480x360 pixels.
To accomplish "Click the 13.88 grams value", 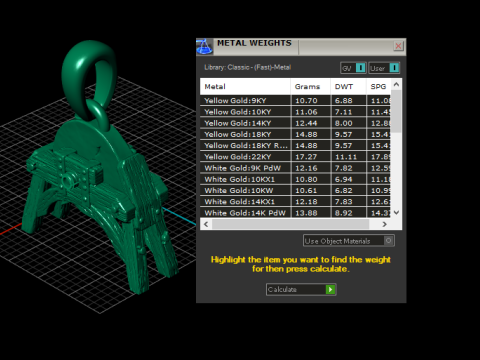I will tap(306, 213).
